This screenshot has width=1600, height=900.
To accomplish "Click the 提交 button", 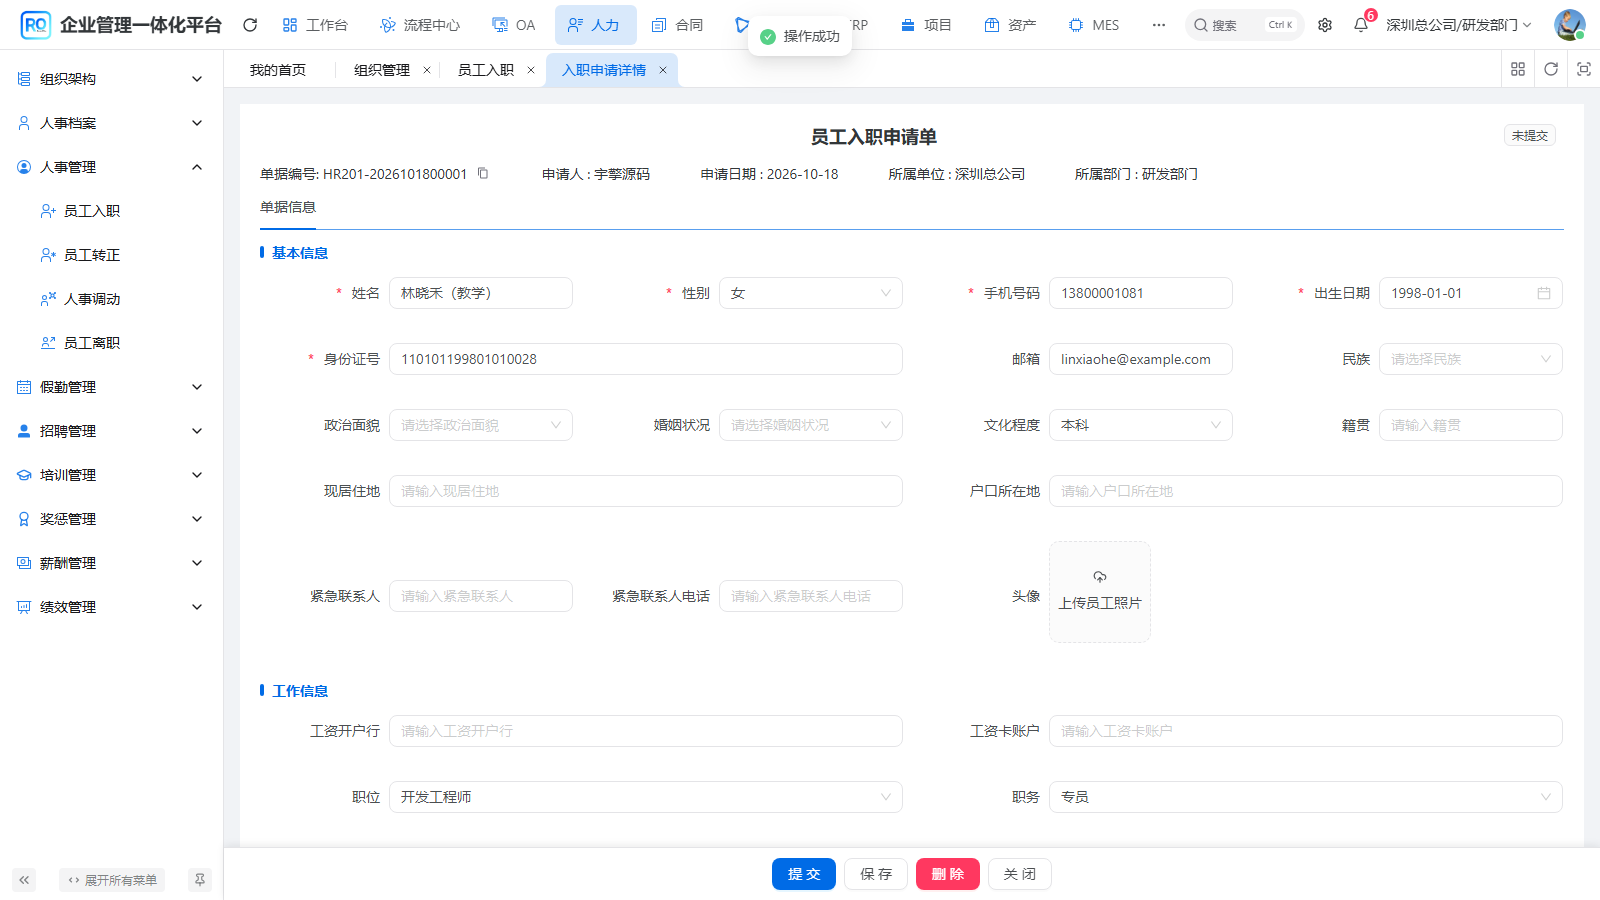I will (x=804, y=874).
